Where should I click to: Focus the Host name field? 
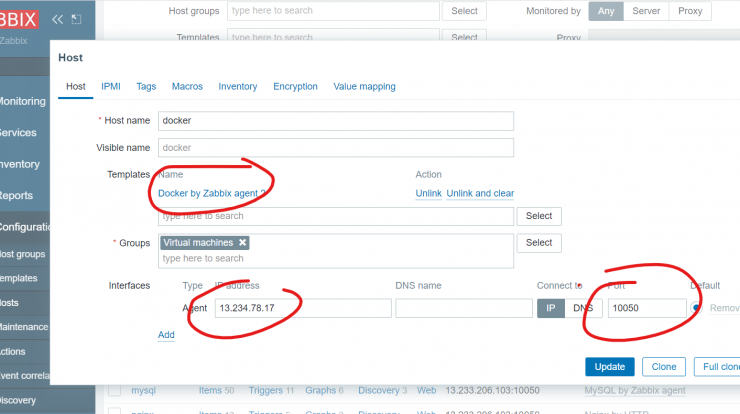tap(336, 121)
